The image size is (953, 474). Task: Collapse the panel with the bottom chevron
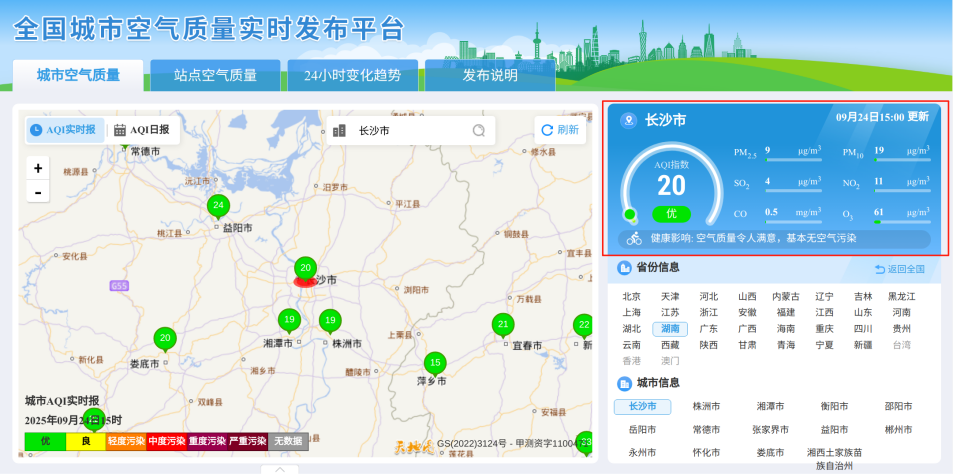280,468
